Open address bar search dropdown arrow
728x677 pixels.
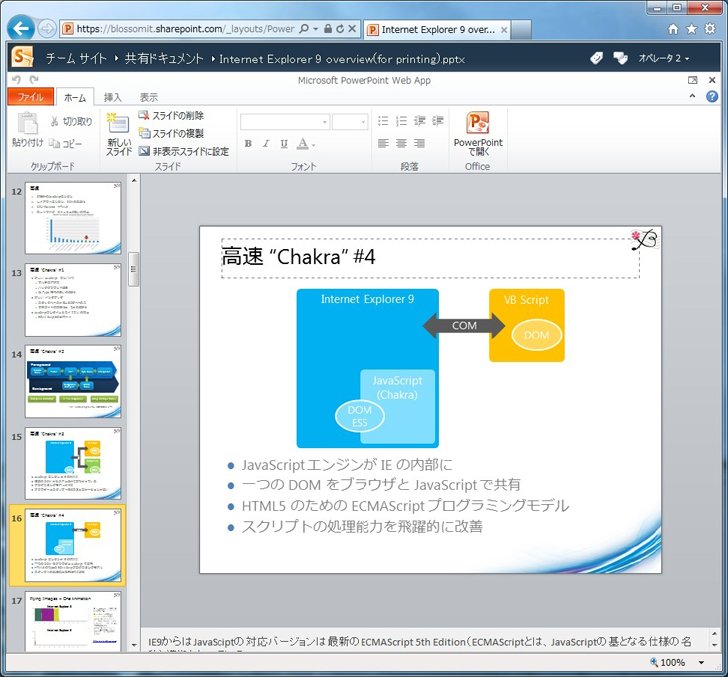click(x=316, y=29)
